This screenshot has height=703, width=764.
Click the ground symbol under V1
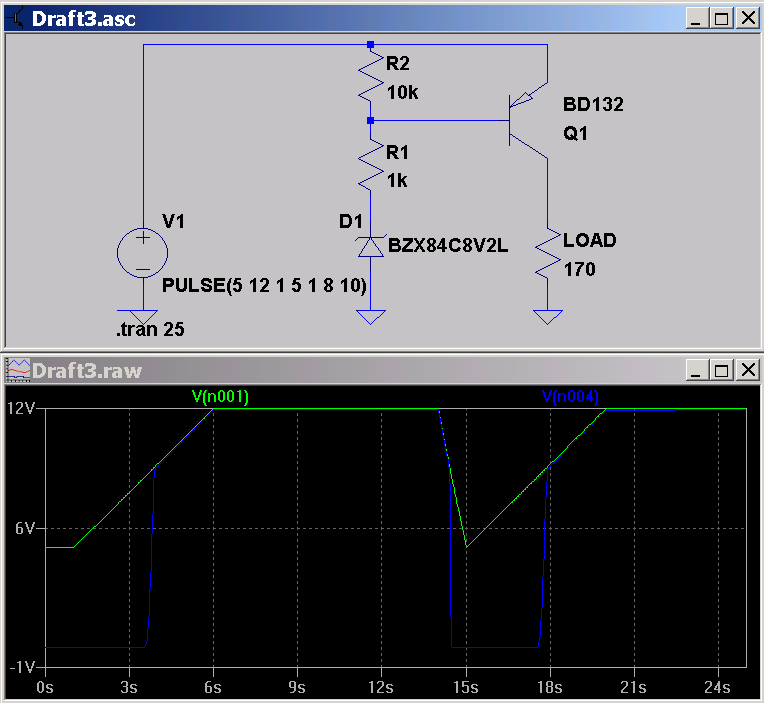point(143,317)
